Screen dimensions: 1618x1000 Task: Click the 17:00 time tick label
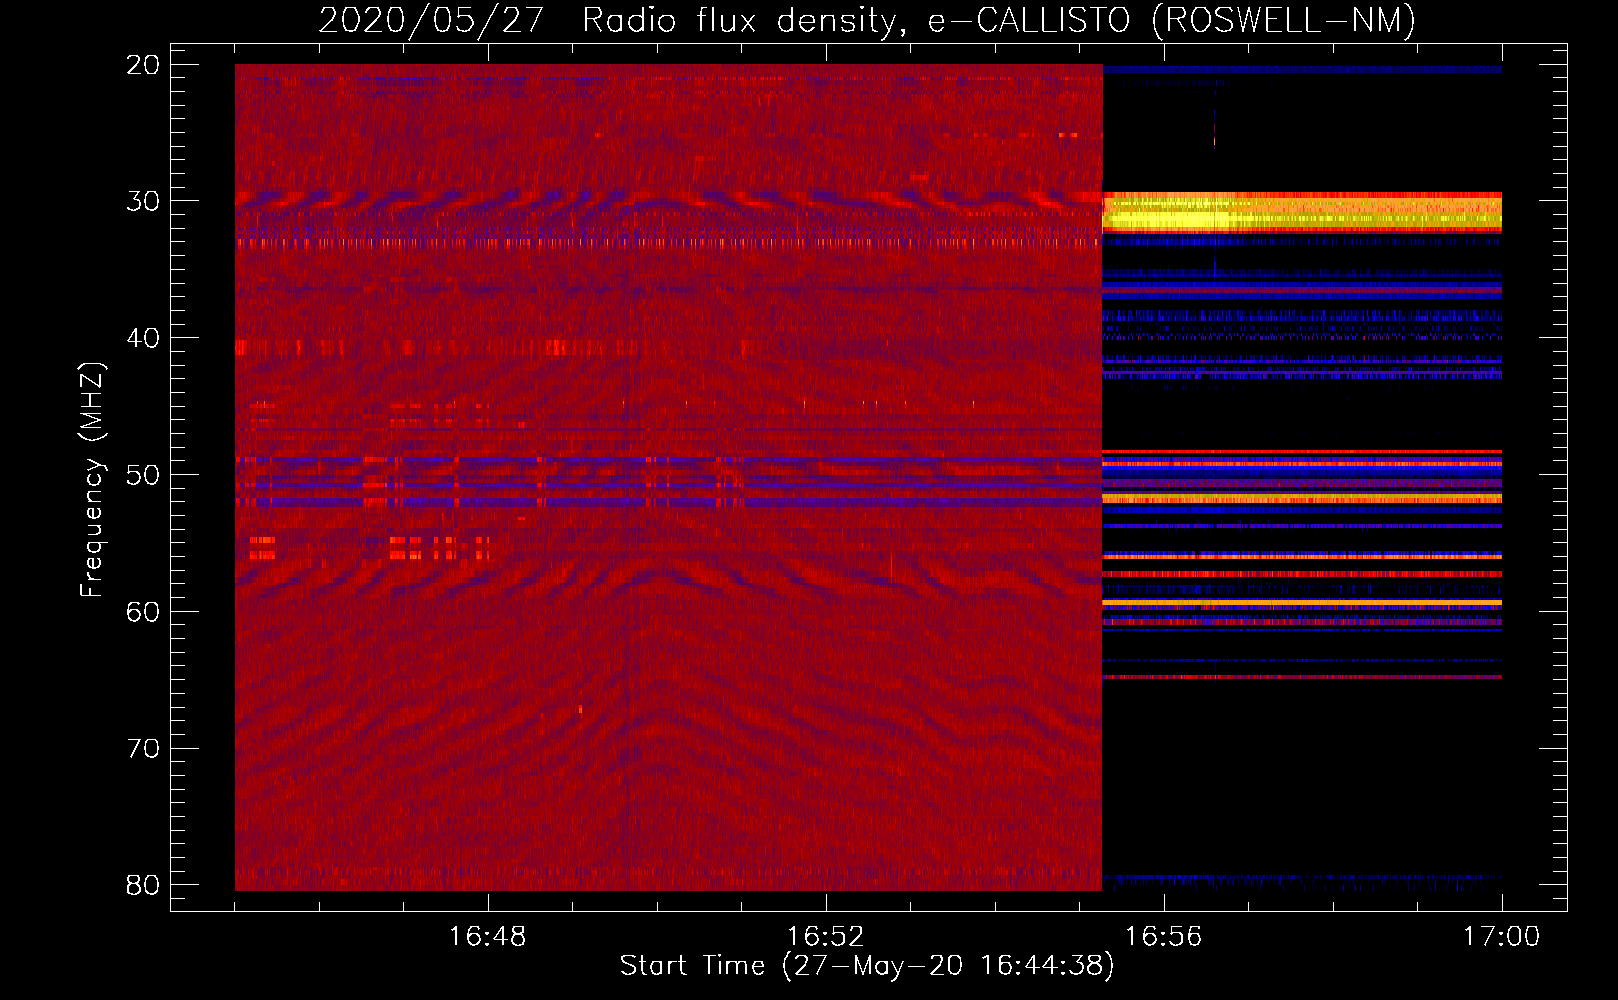(1501, 937)
